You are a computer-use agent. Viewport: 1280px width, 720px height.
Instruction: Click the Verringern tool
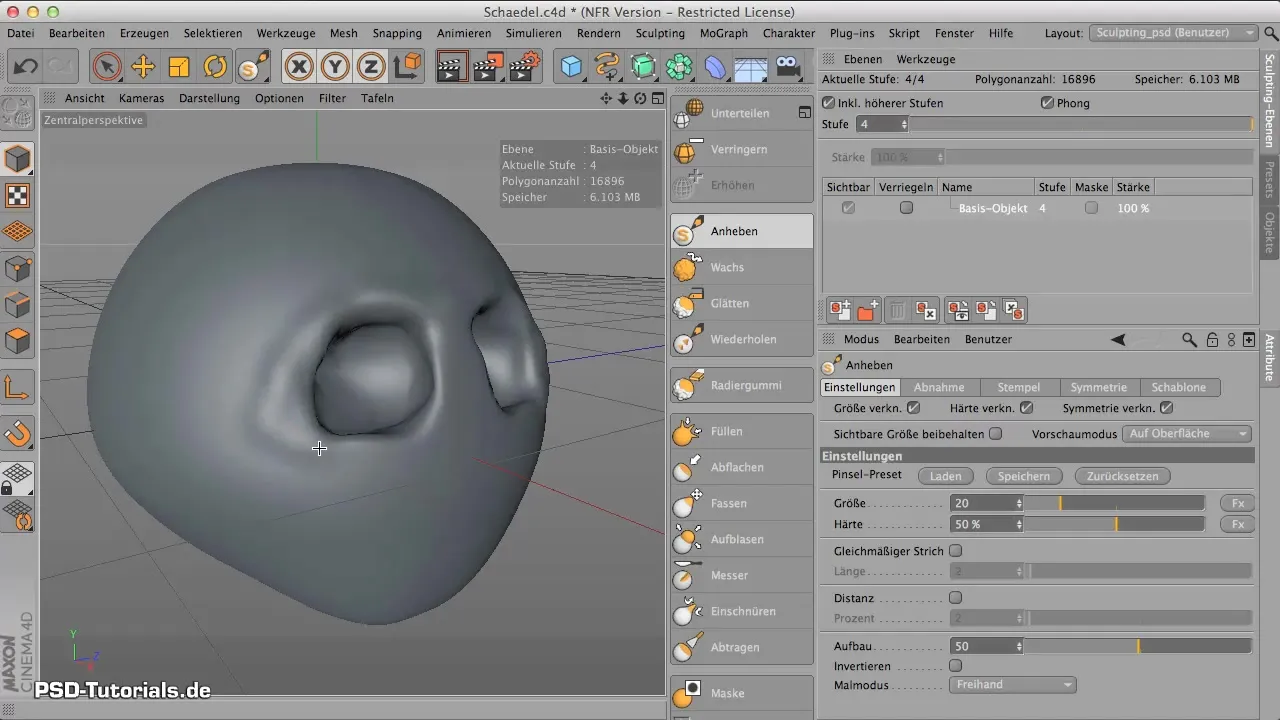(x=741, y=149)
